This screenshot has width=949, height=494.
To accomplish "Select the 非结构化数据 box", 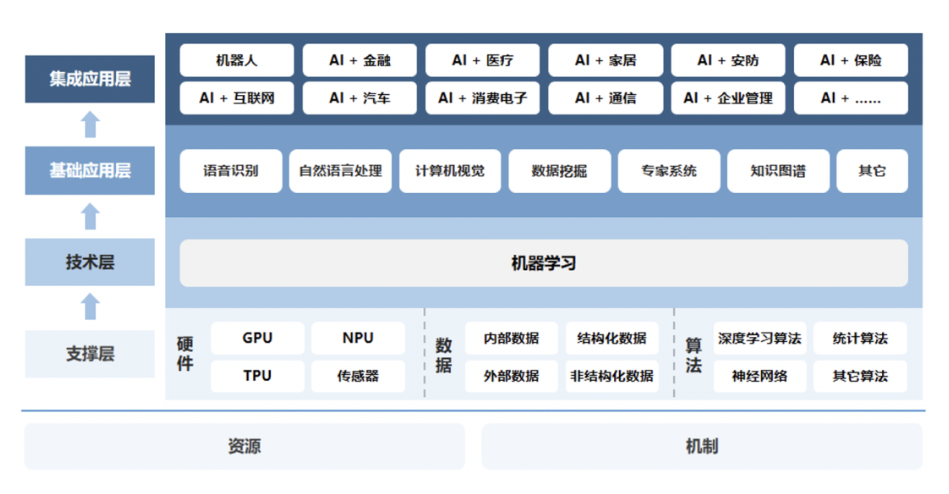I will 612,376.
